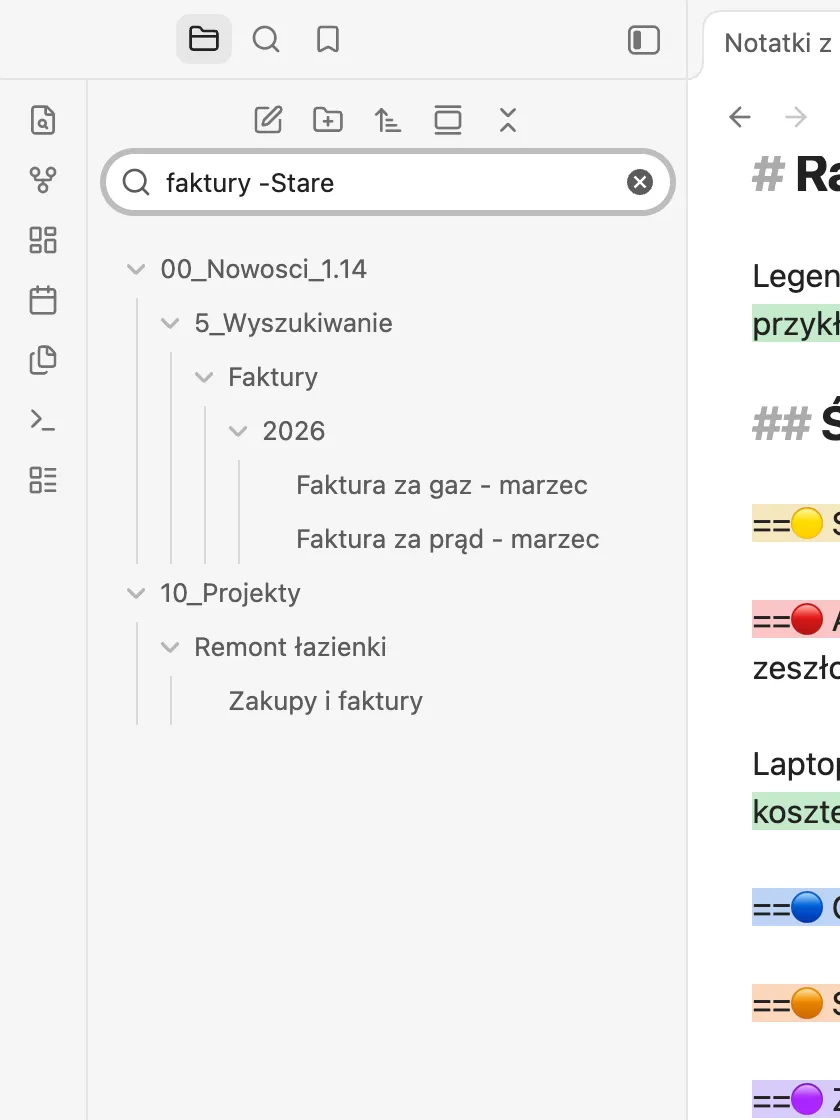This screenshot has height=1120, width=840.
Task: Open command palette ribbon icon
Action: point(43,420)
